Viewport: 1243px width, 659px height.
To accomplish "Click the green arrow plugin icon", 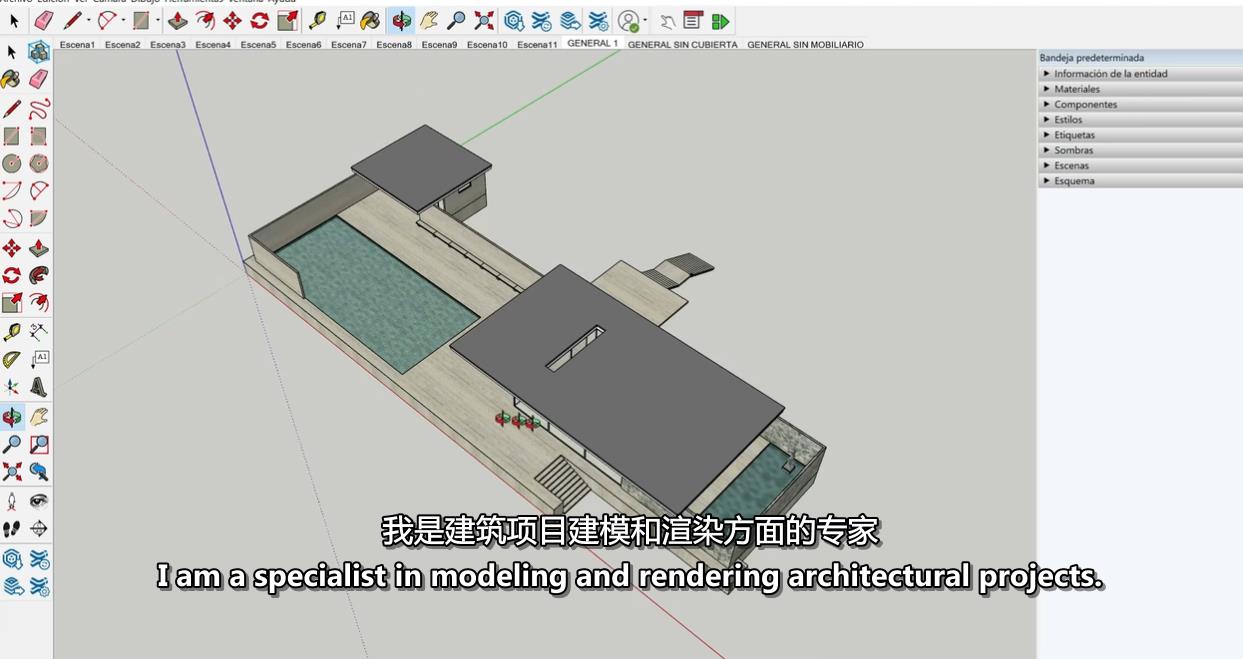I will tap(721, 20).
